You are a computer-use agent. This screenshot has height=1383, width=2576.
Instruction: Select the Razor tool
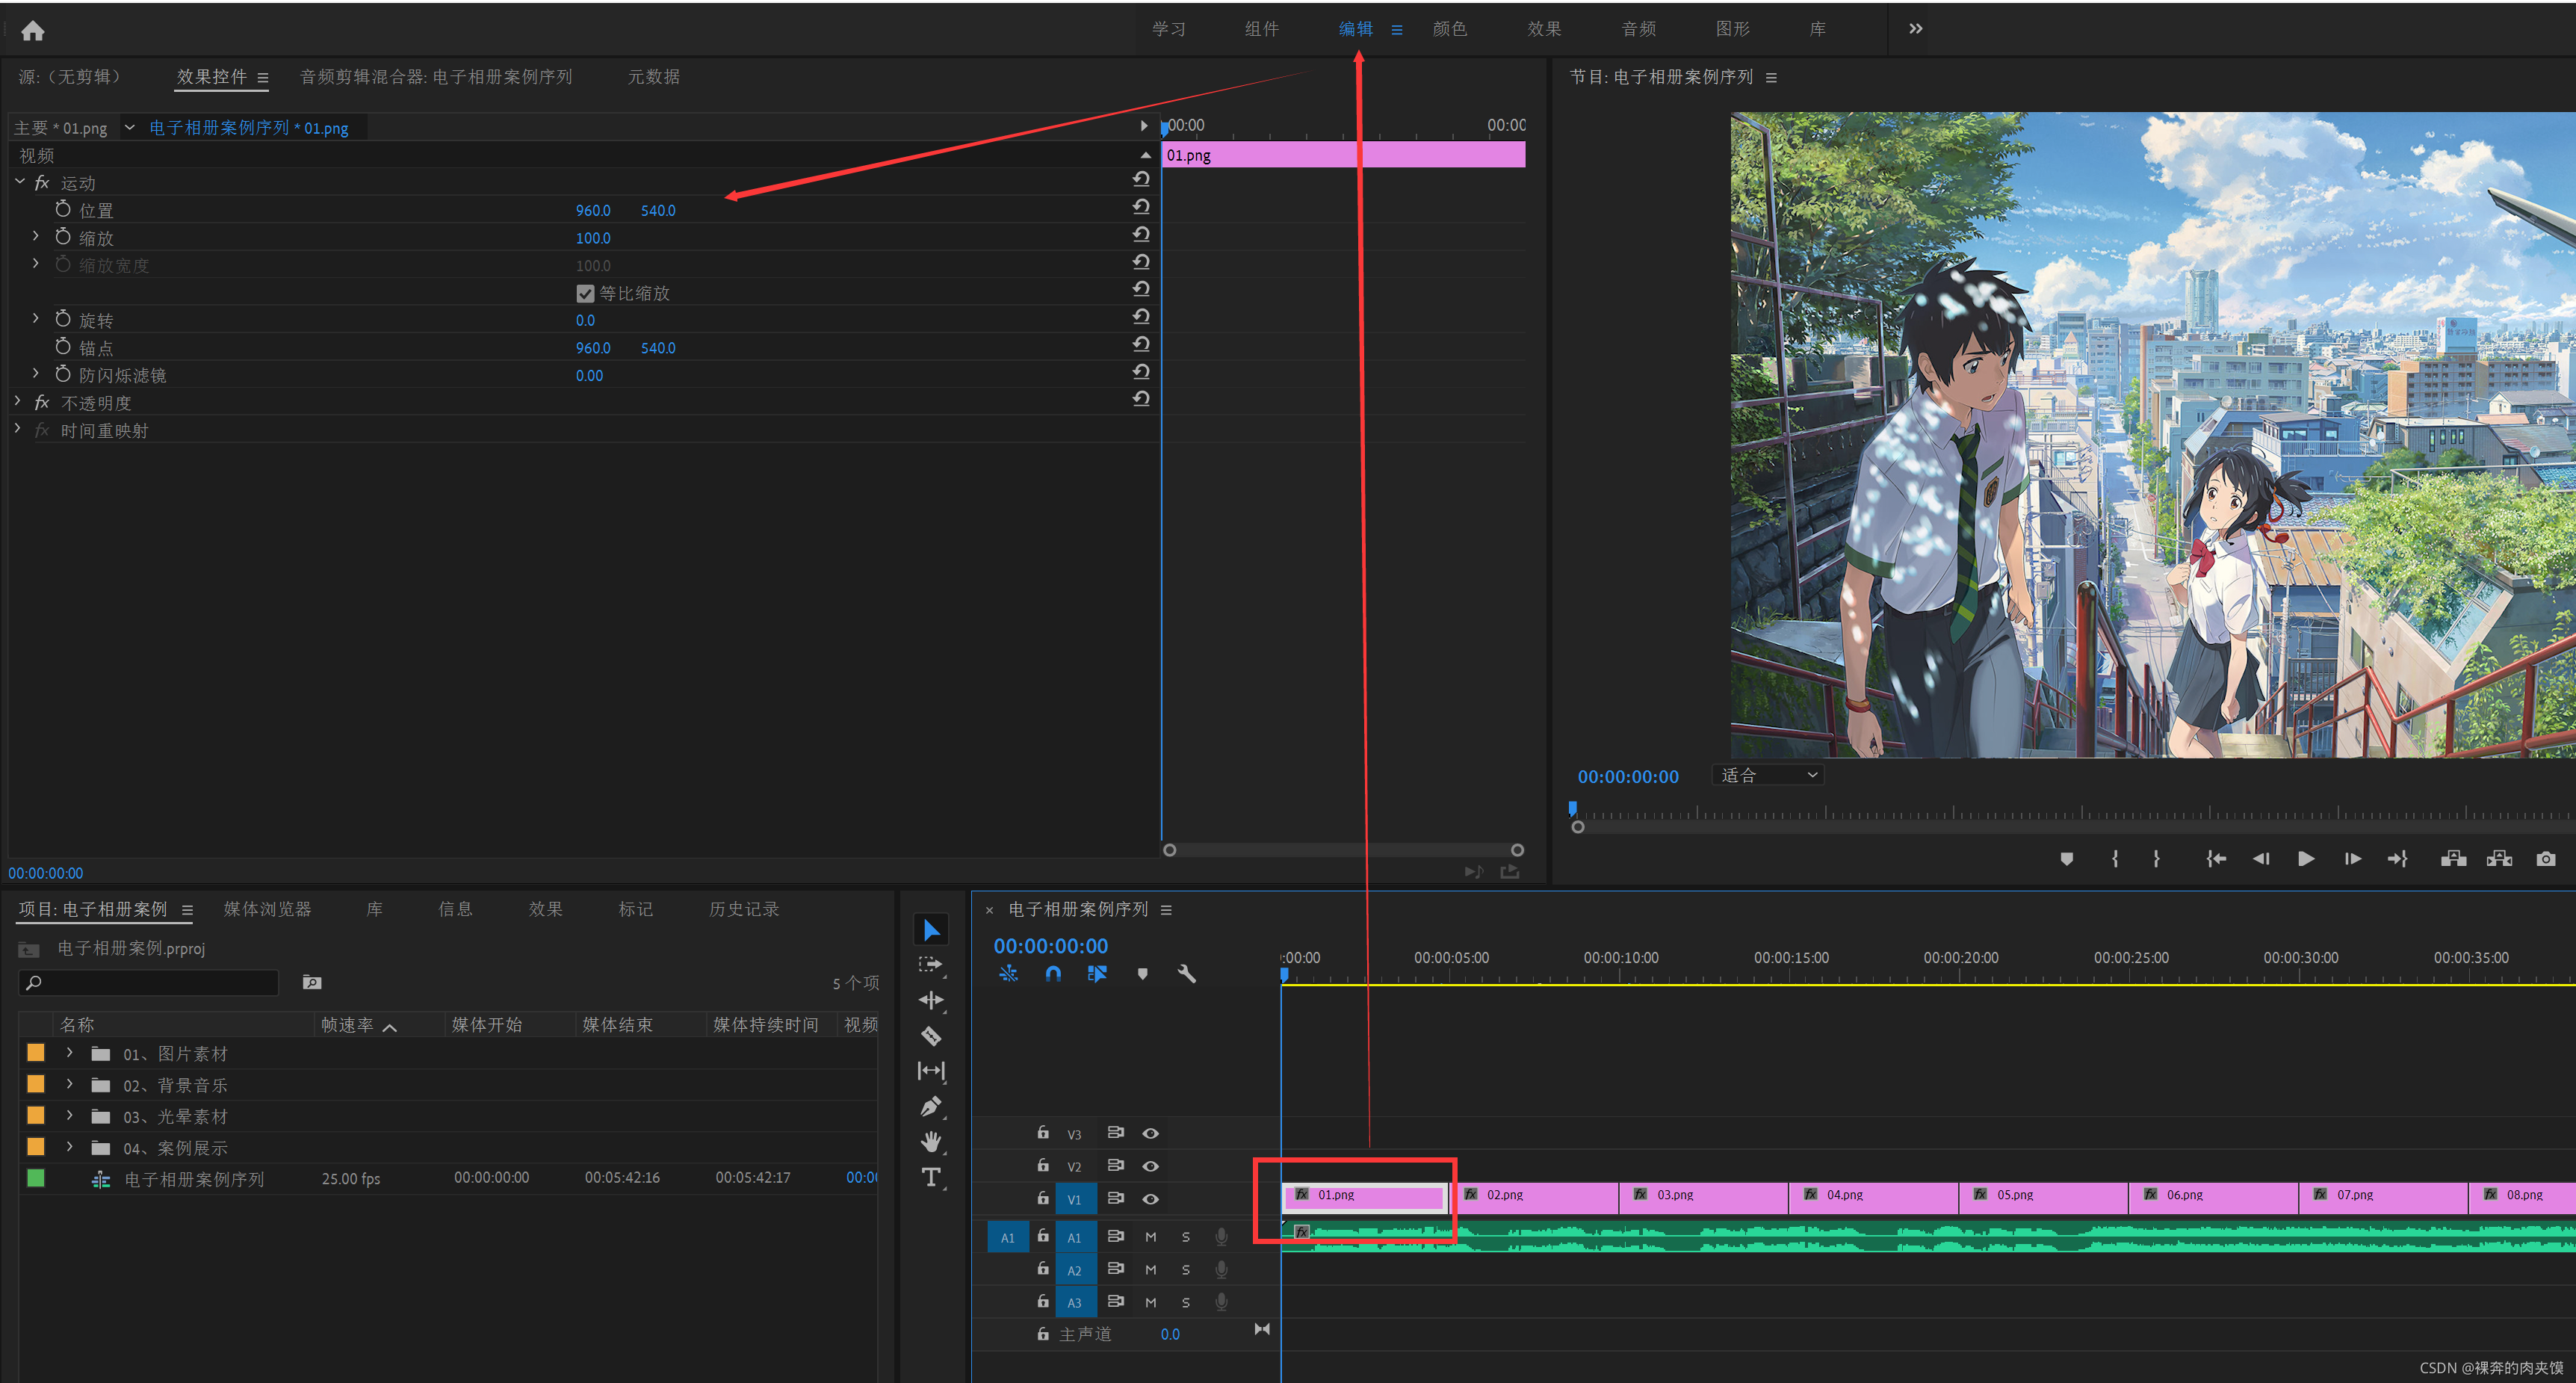pyautogui.click(x=931, y=1036)
